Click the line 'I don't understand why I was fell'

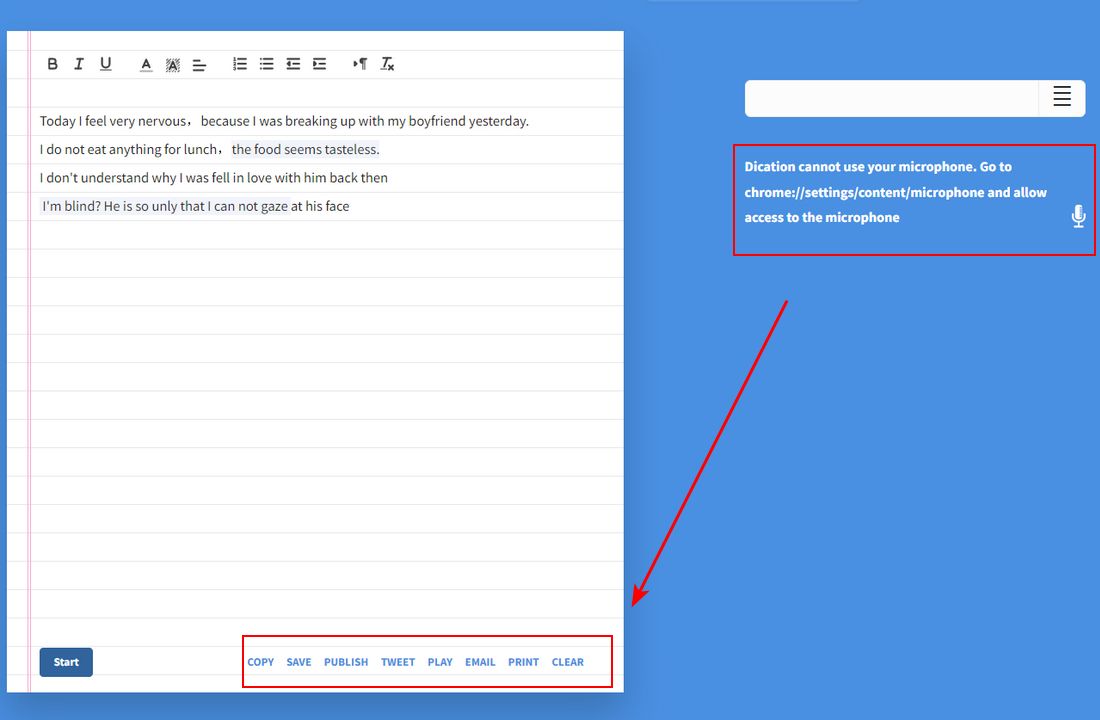(x=213, y=178)
